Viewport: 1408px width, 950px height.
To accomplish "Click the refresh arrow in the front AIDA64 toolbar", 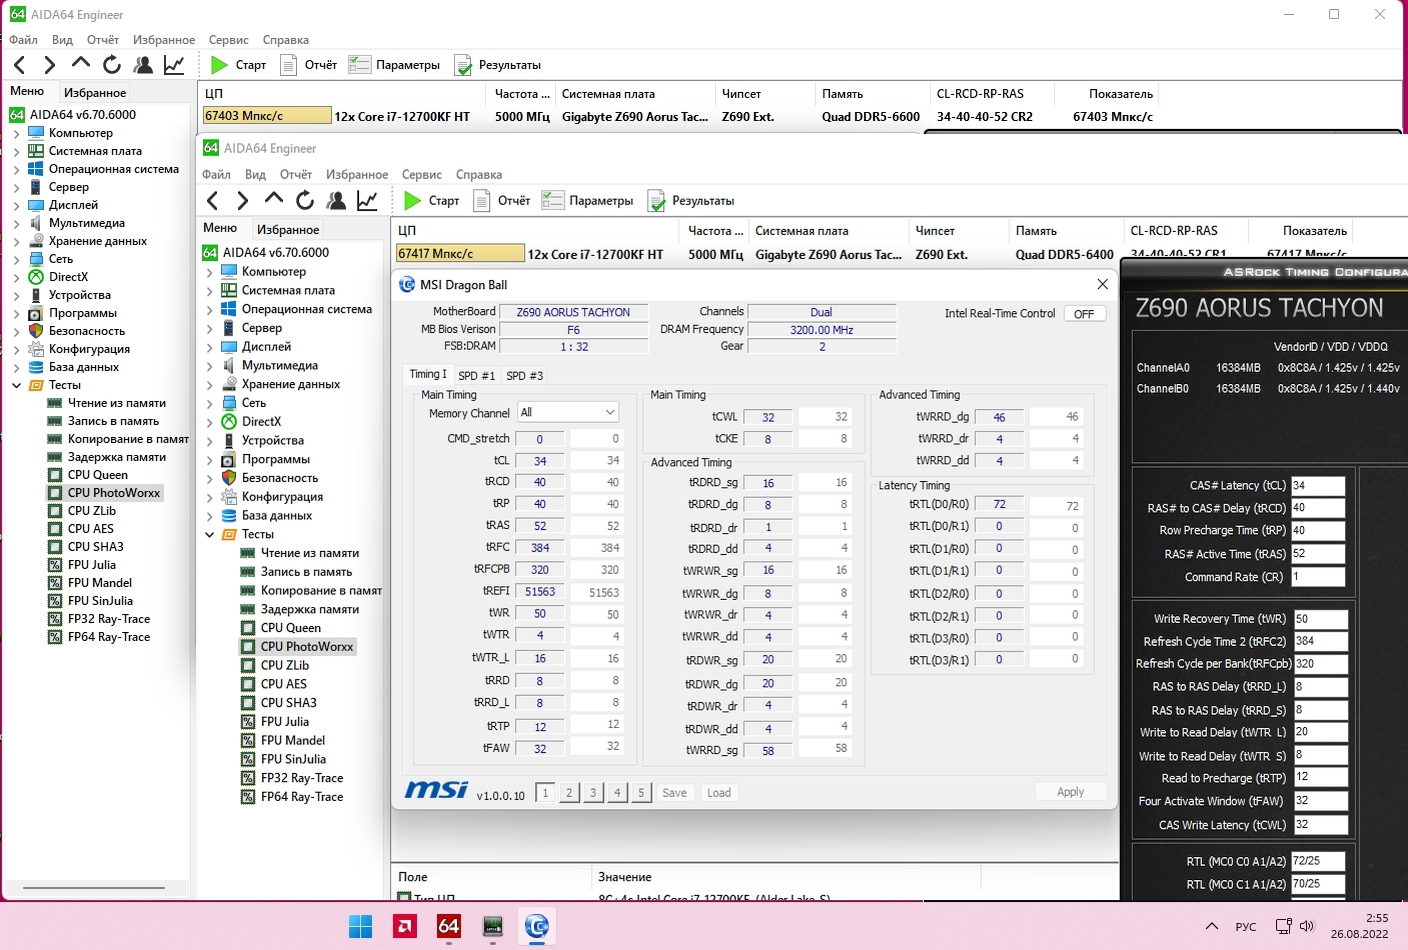I will coord(305,201).
